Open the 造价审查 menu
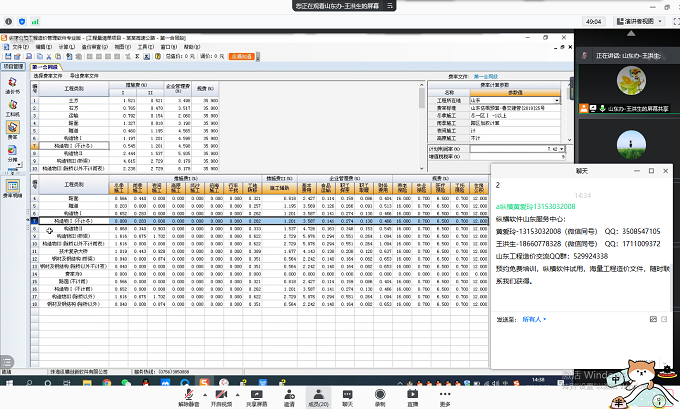680x409 pixels. (x=95, y=47)
